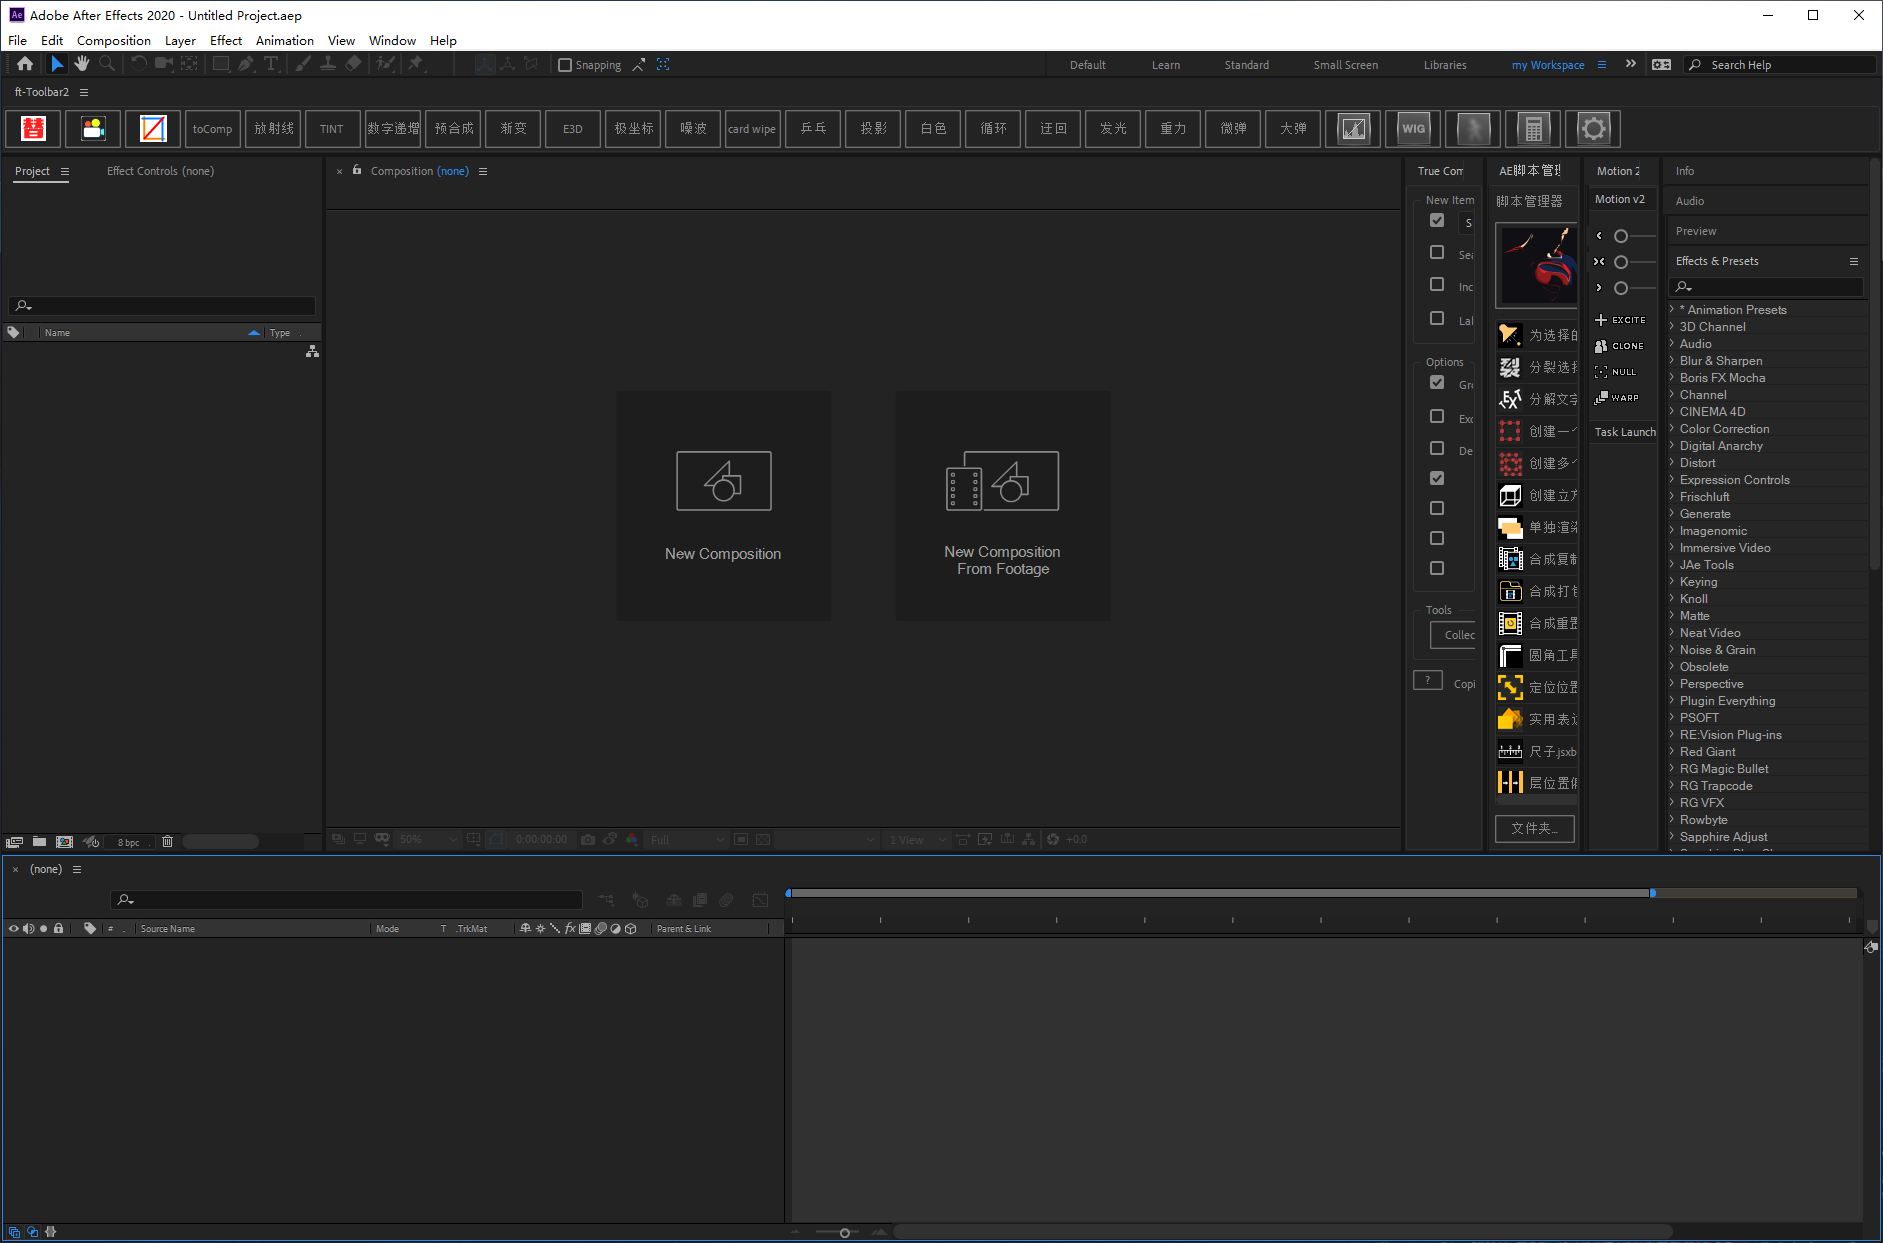
Task: Expand the Color Correction category
Action: point(1672,429)
